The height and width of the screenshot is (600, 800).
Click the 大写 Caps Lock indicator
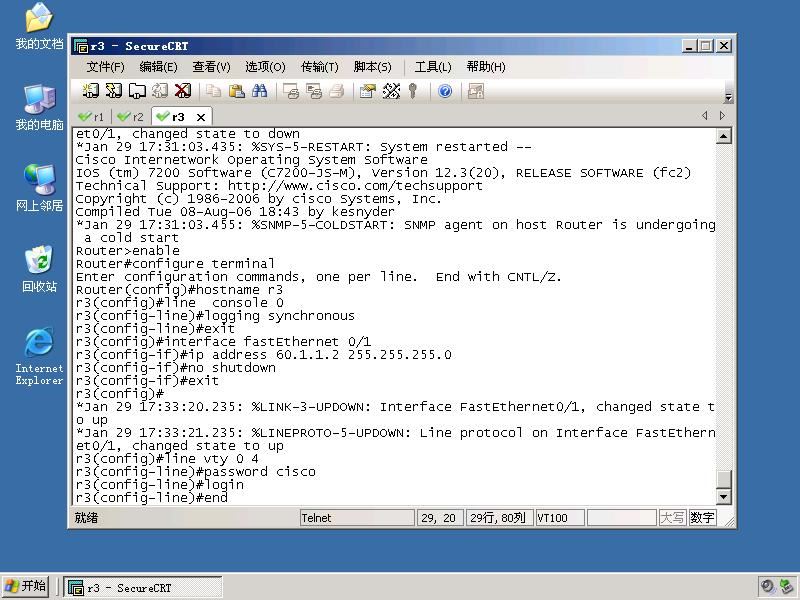click(x=672, y=518)
